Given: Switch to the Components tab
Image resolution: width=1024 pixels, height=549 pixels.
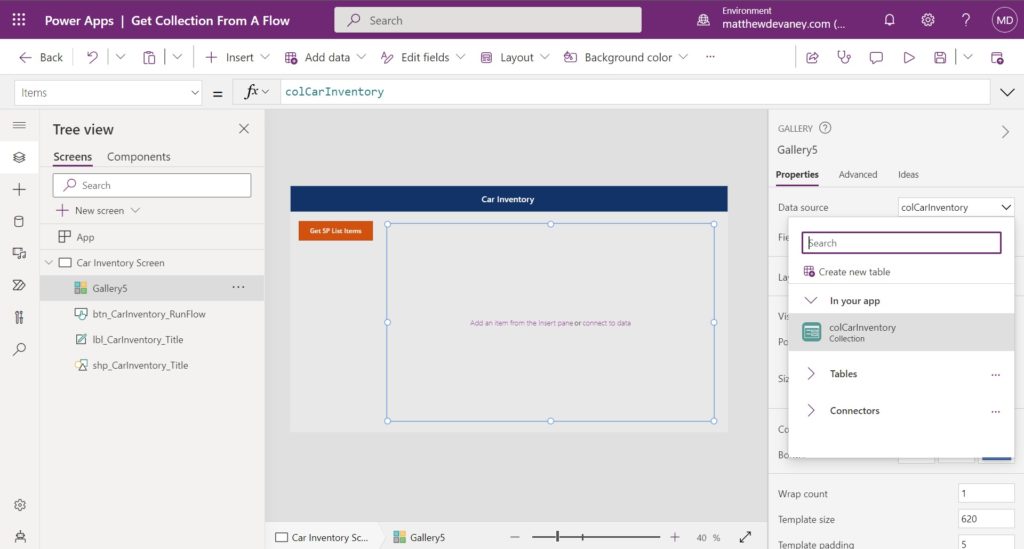Looking at the screenshot, I should point(138,157).
